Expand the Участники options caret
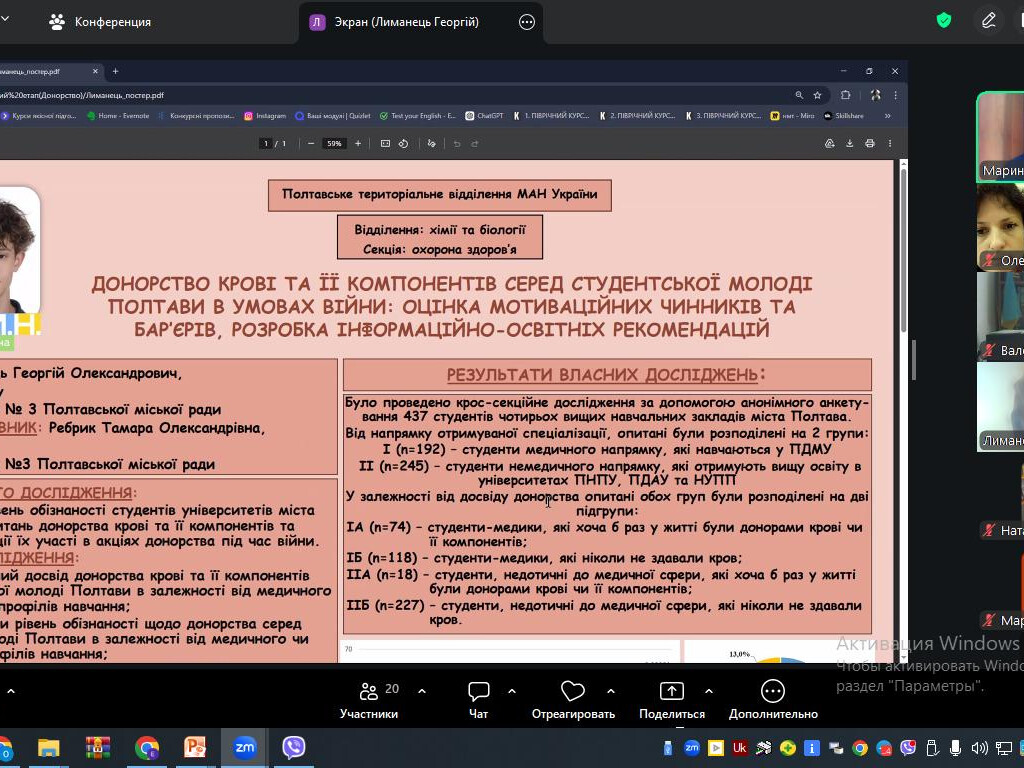 (422, 691)
